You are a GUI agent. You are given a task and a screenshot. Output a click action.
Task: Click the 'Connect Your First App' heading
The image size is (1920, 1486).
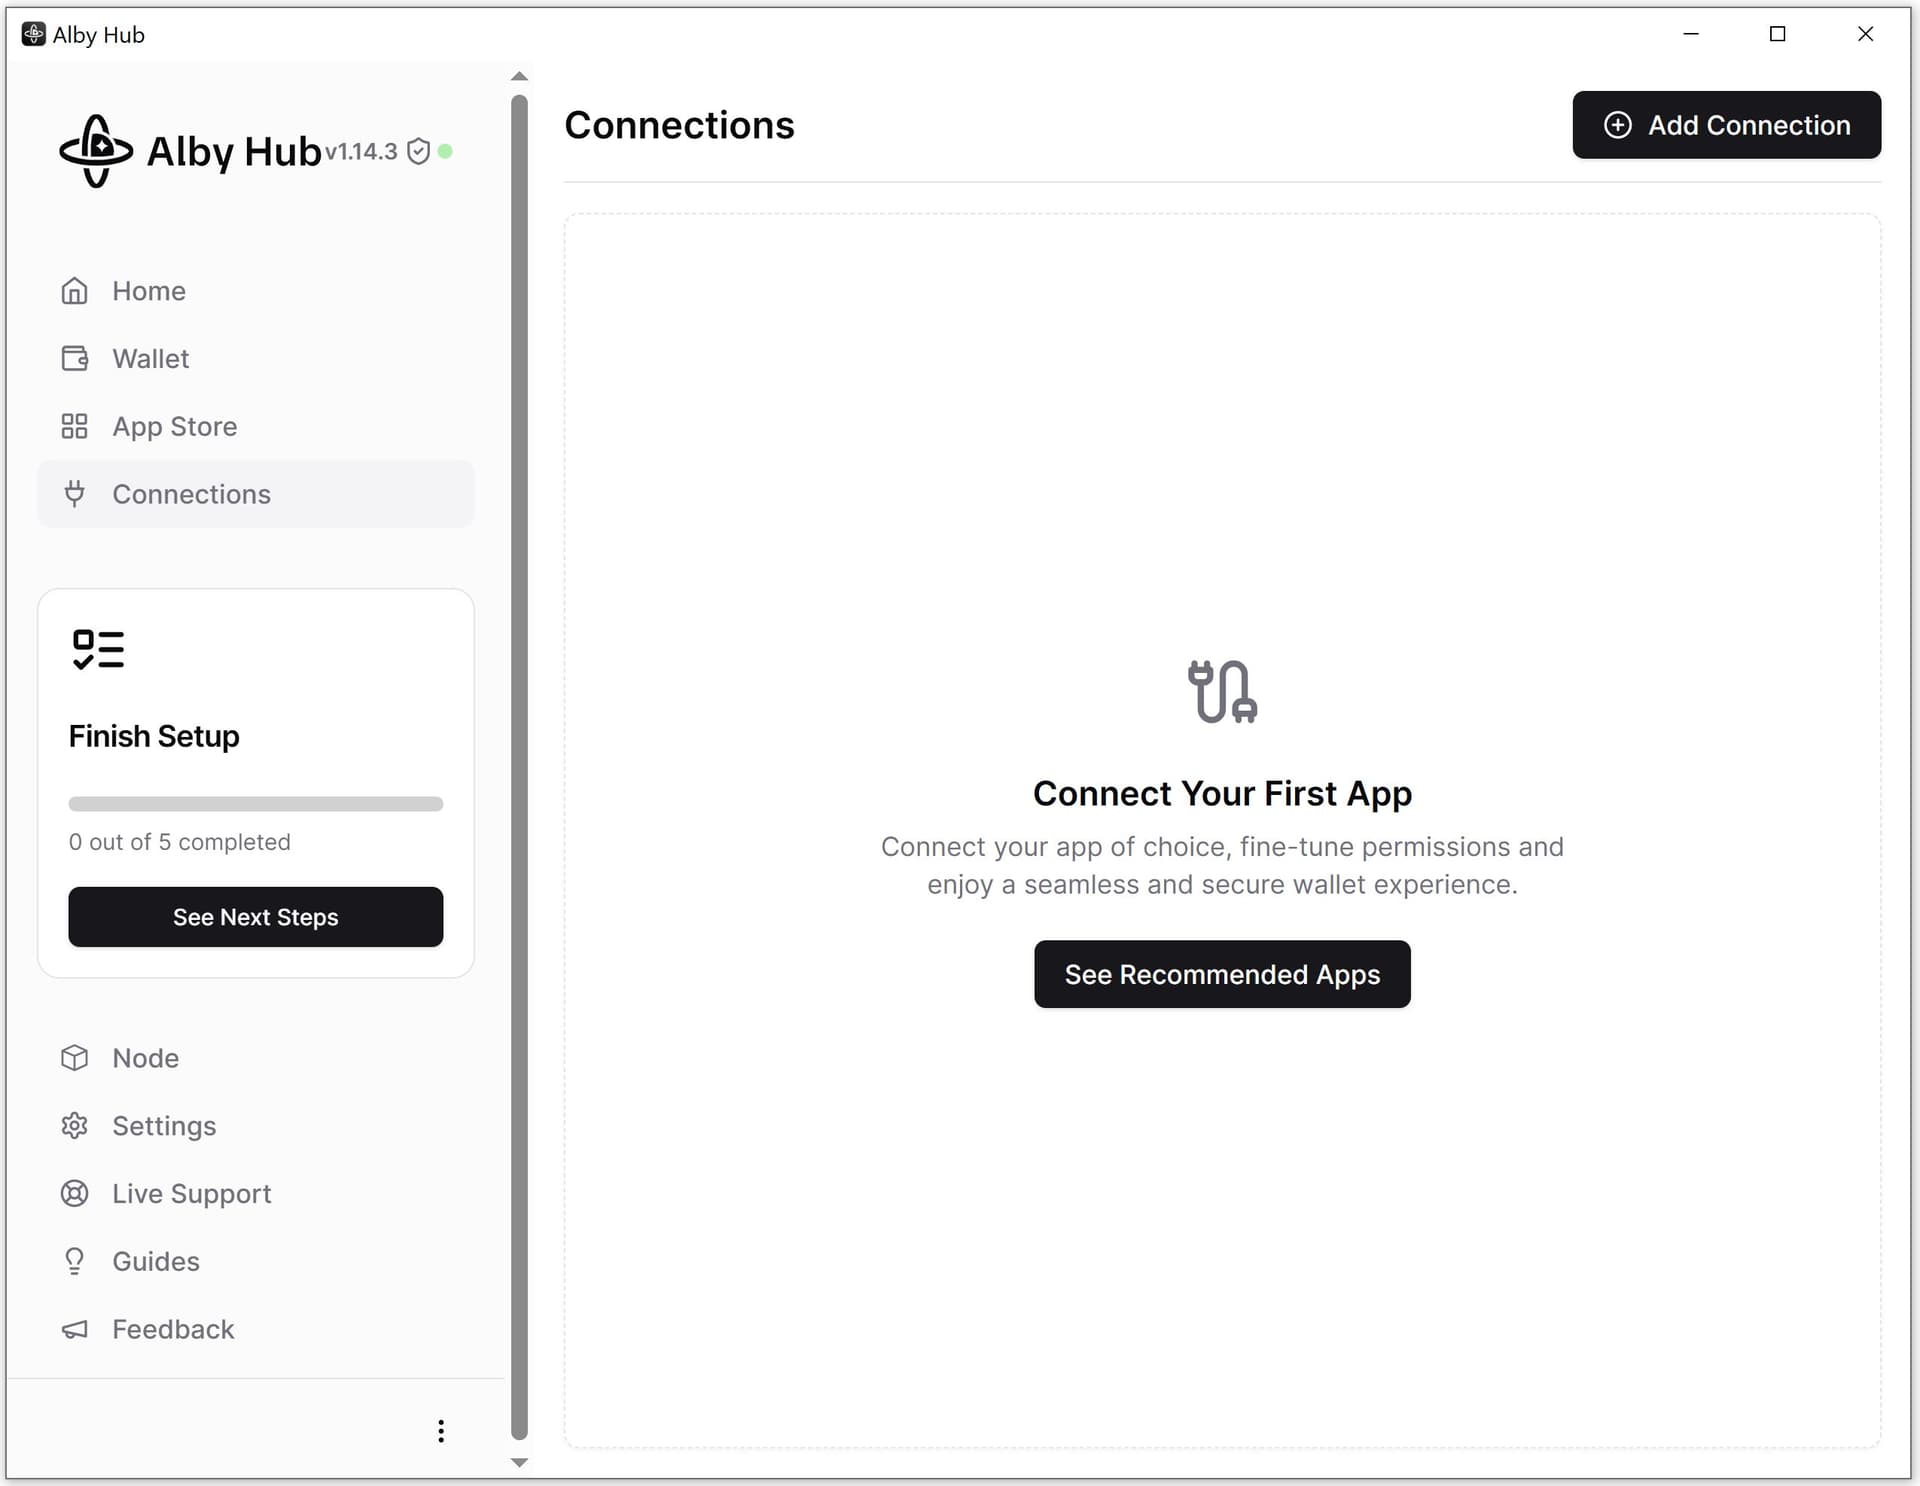point(1222,793)
